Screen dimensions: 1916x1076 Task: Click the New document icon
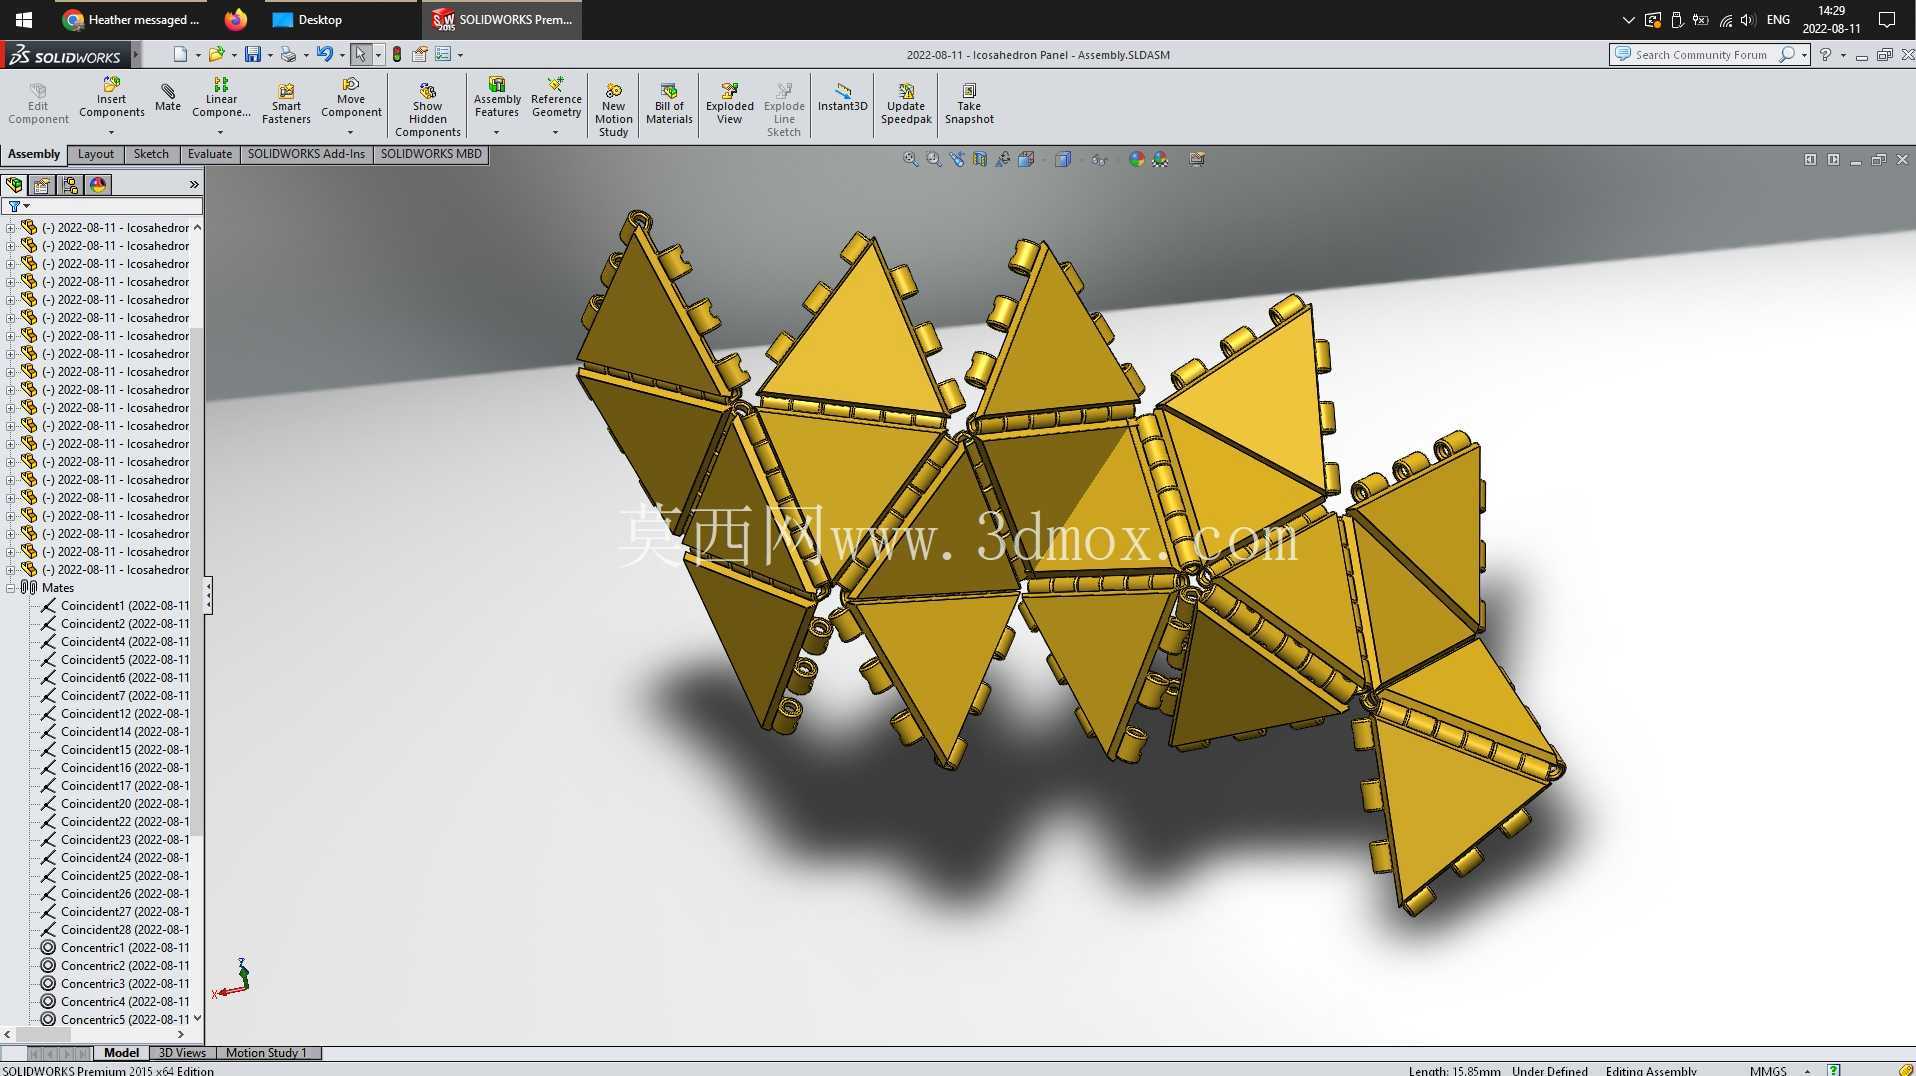tap(180, 54)
